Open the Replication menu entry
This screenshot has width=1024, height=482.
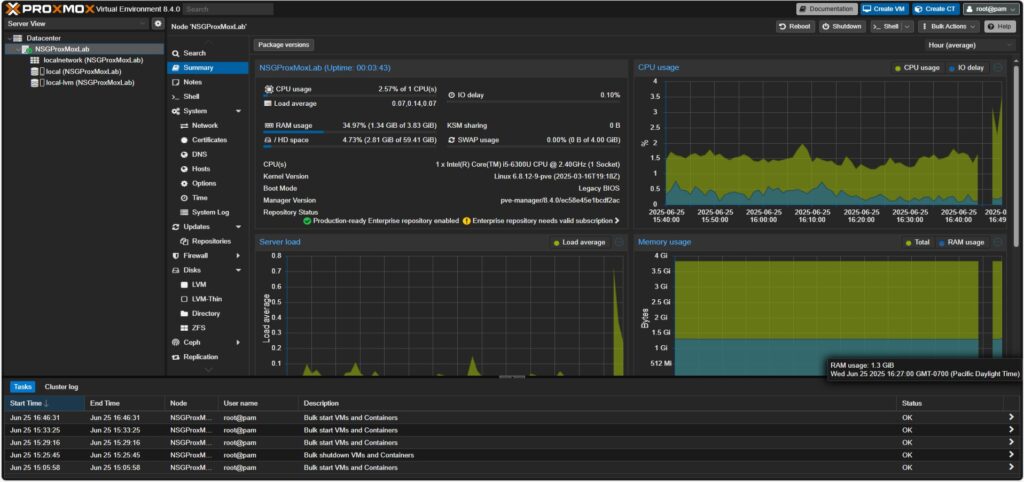point(207,357)
